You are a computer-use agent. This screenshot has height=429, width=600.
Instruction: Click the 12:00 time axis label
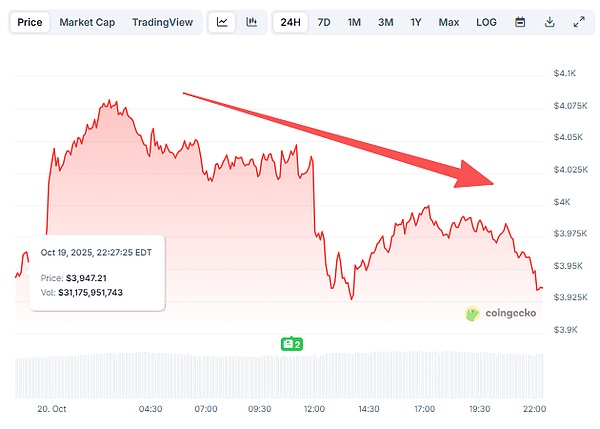pyautogui.click(x=315, y=409)
